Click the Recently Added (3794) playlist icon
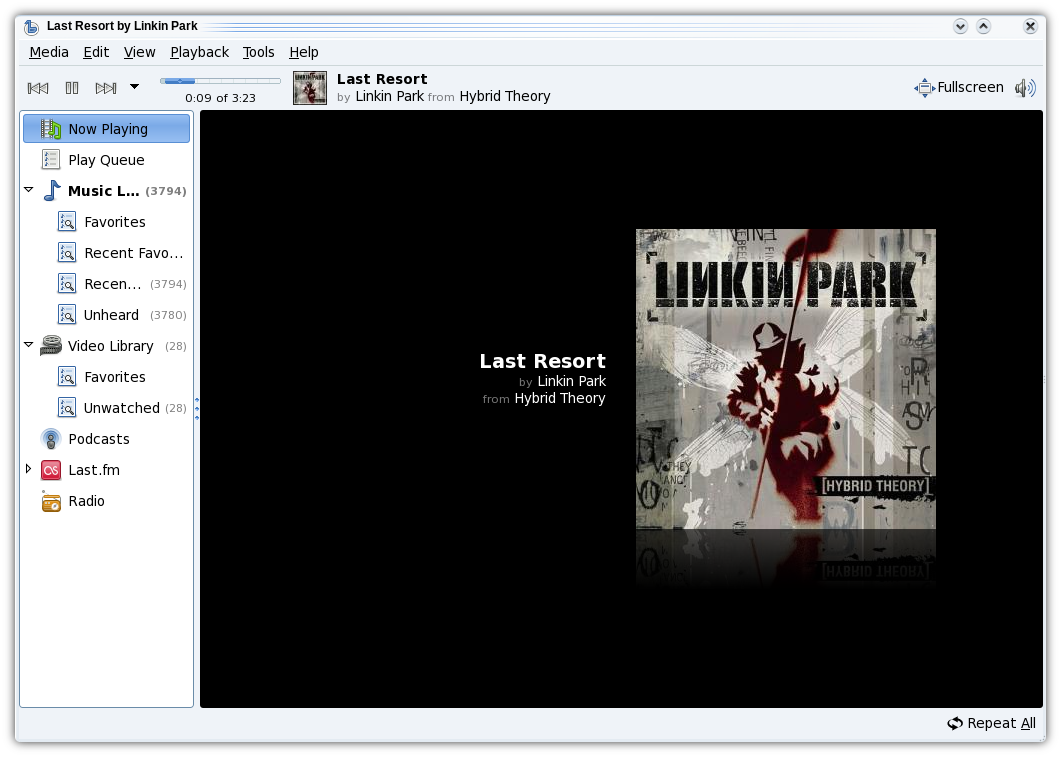 67,284
